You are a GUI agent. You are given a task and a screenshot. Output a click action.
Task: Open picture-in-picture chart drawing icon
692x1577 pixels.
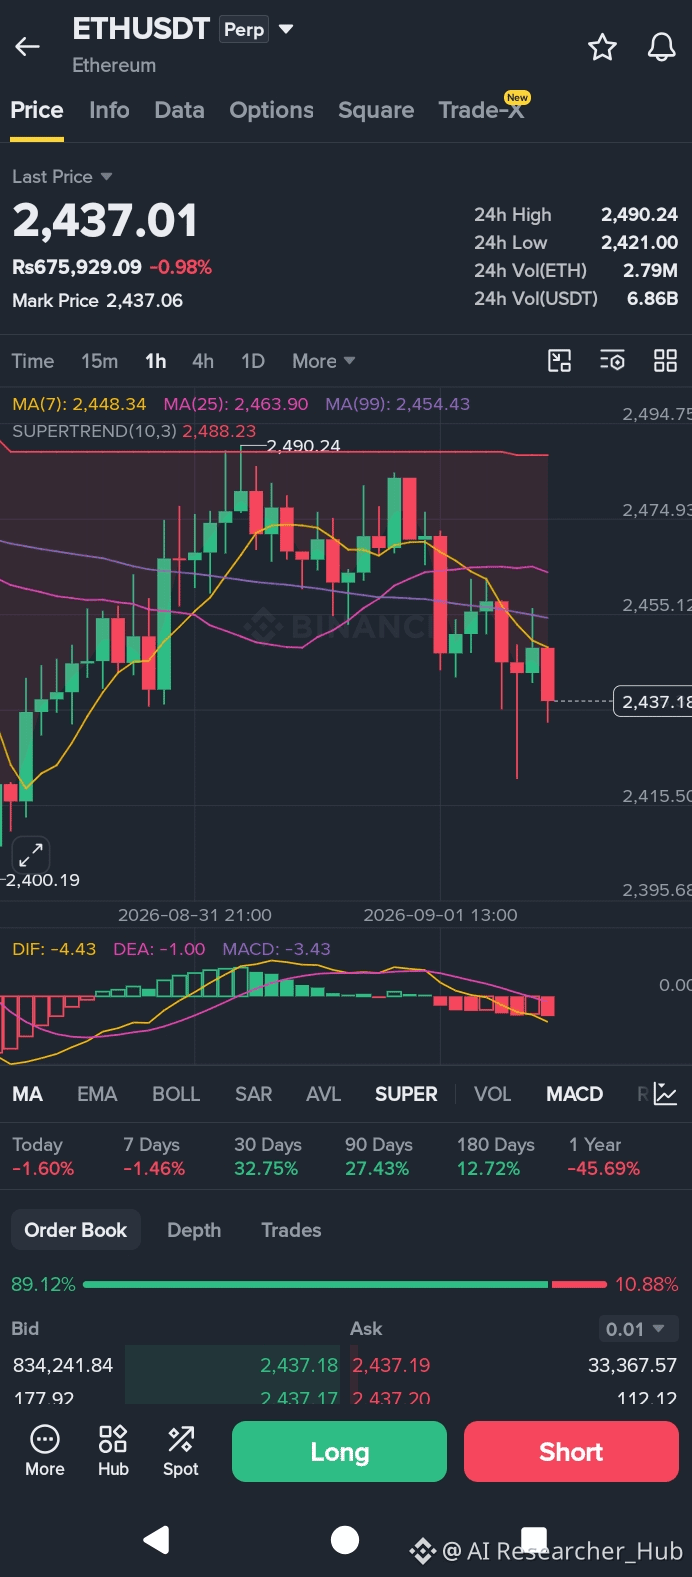[x=560, y=361]
